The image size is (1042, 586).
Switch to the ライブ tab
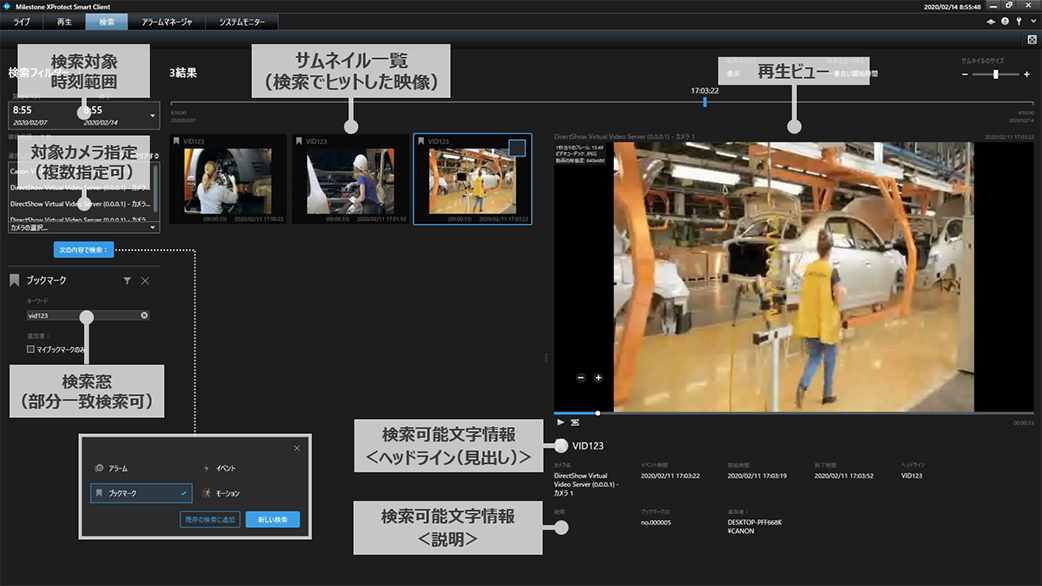point(21,21)
